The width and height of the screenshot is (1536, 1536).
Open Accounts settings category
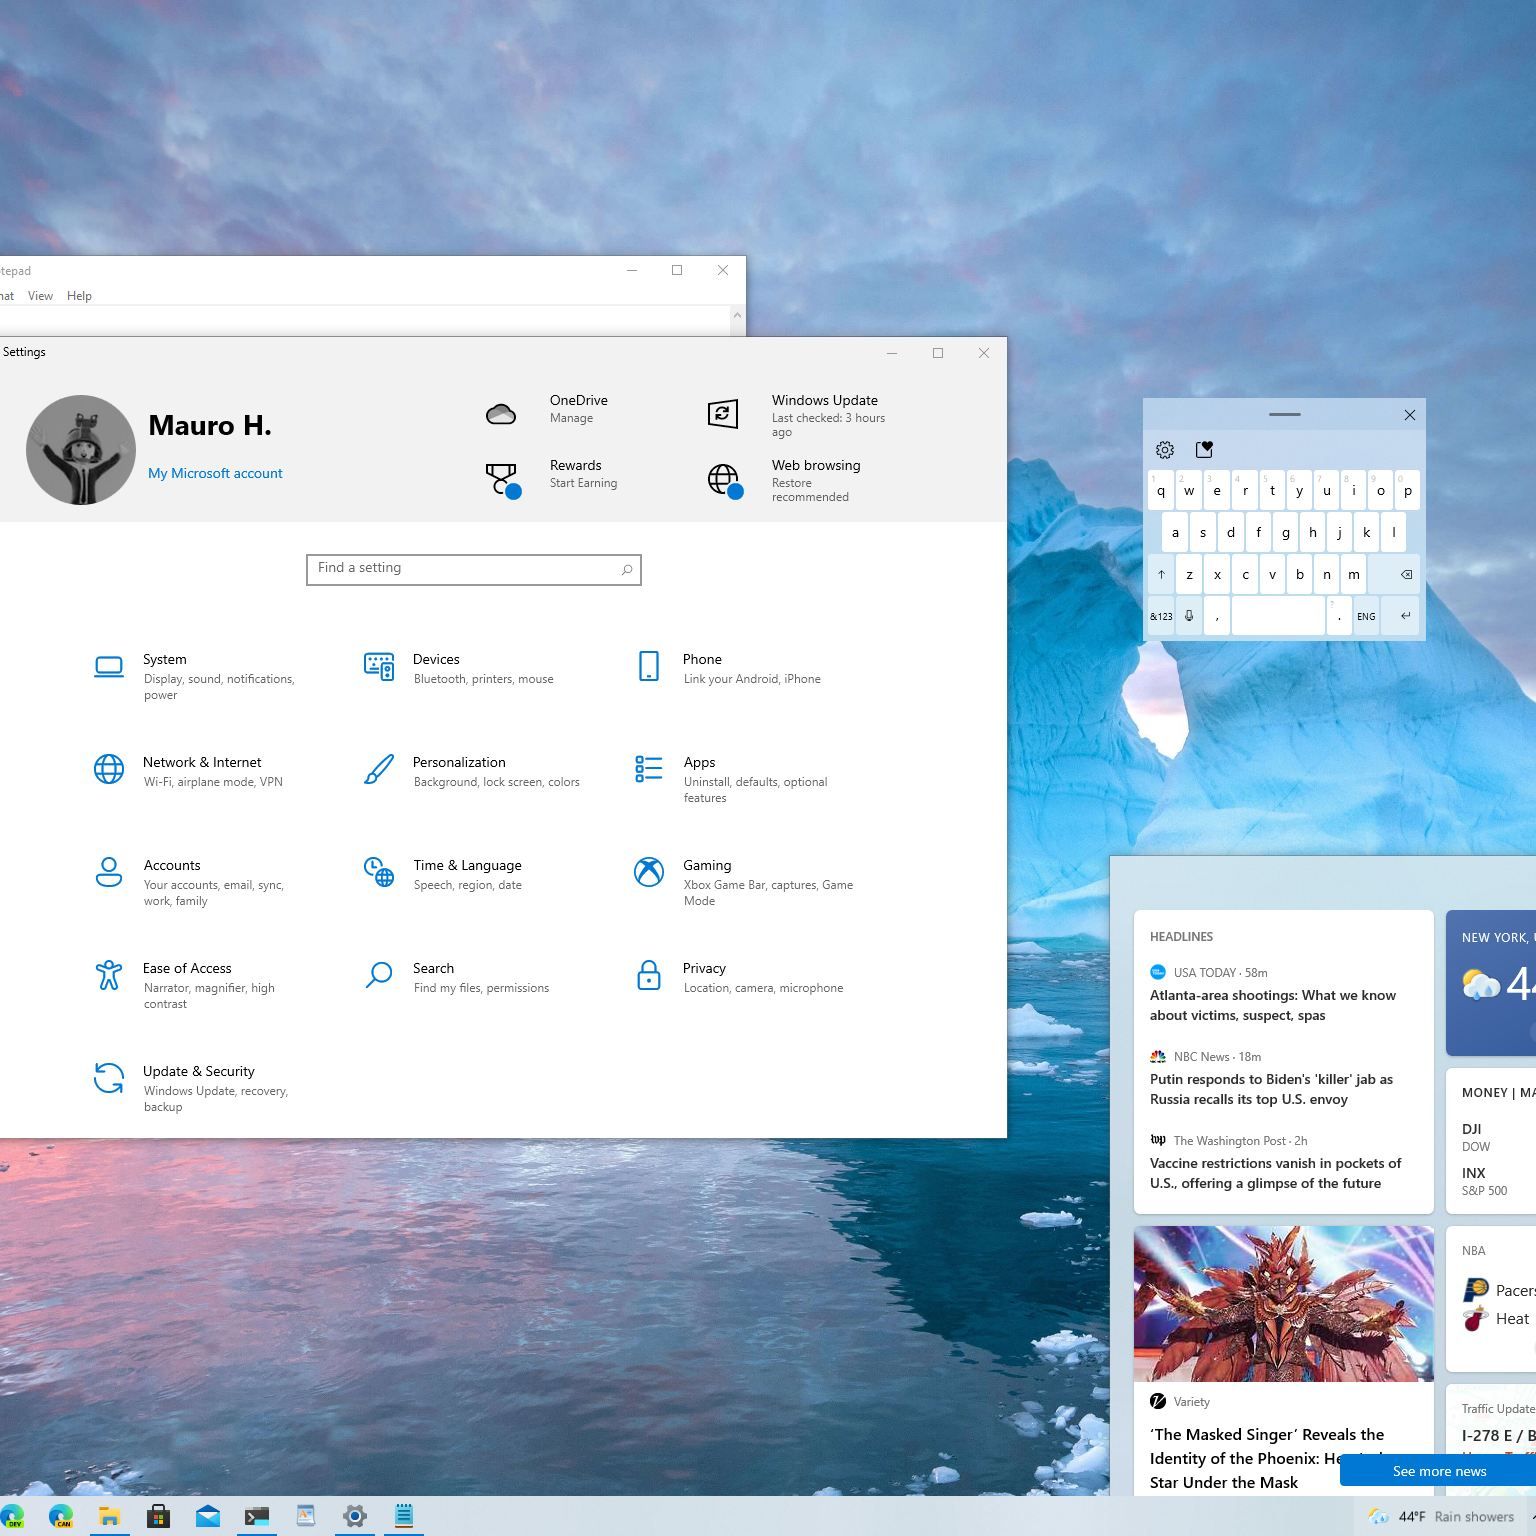pyautogui.click(x=190, y=882)
